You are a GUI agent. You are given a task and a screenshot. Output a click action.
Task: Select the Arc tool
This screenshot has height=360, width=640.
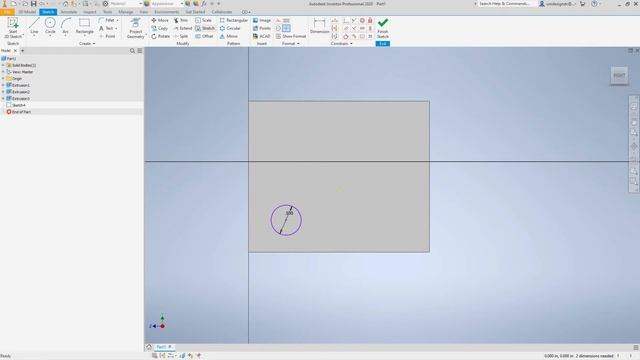tap(65, 27)
